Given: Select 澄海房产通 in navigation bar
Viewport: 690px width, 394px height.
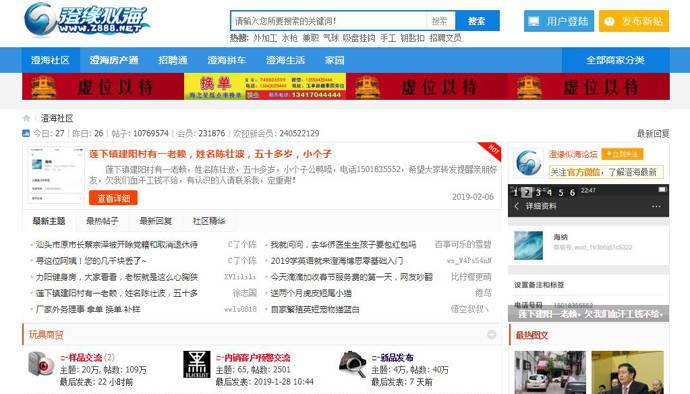Looking at the screenshot, I should coord(114,60).
